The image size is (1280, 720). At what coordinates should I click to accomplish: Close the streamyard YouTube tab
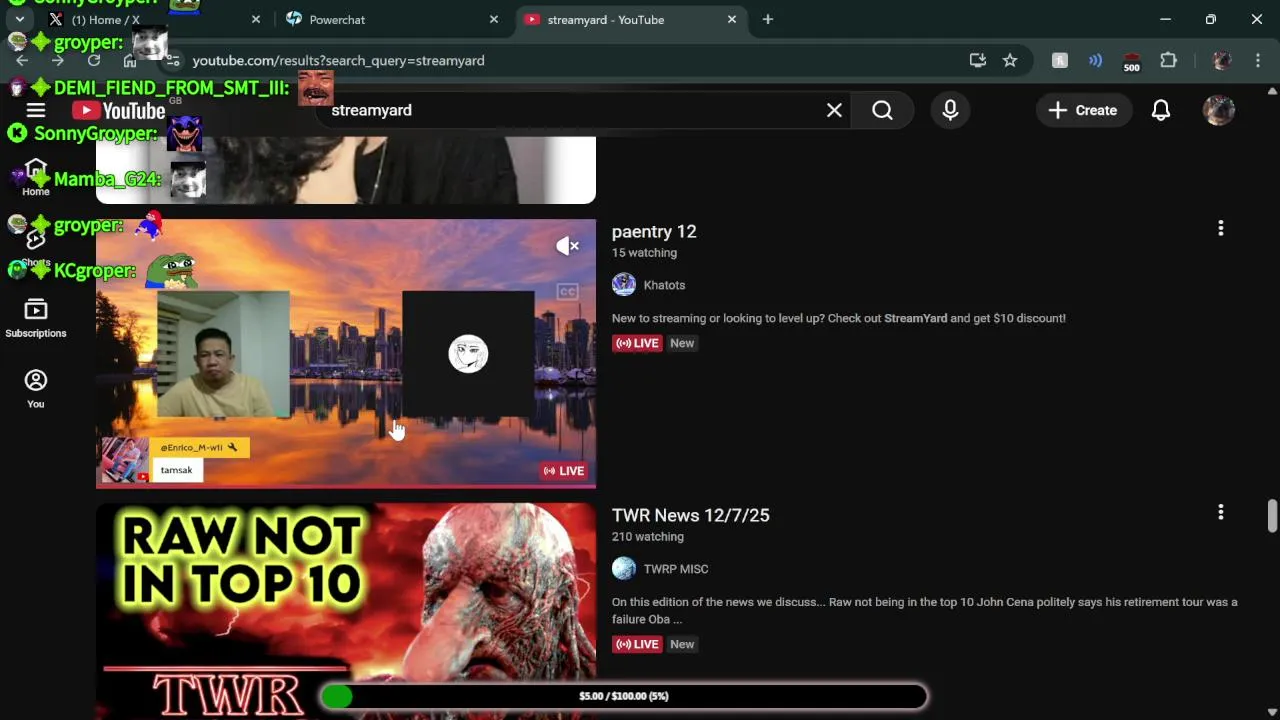click(732, 19)
